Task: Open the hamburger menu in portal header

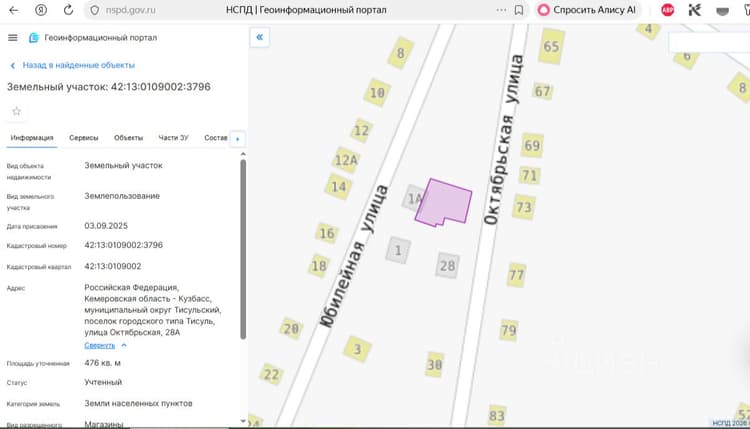Action: (x=12, y=37)
